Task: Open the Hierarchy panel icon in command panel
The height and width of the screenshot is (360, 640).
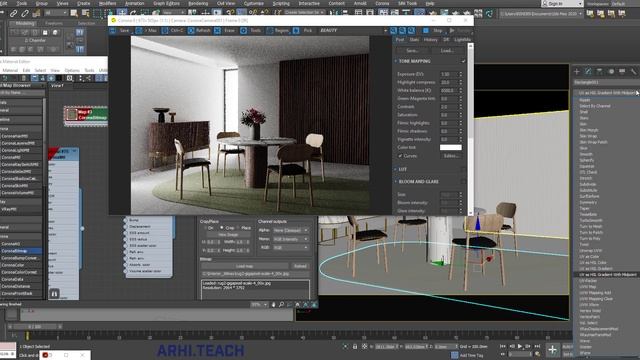Action: (600, 71)
